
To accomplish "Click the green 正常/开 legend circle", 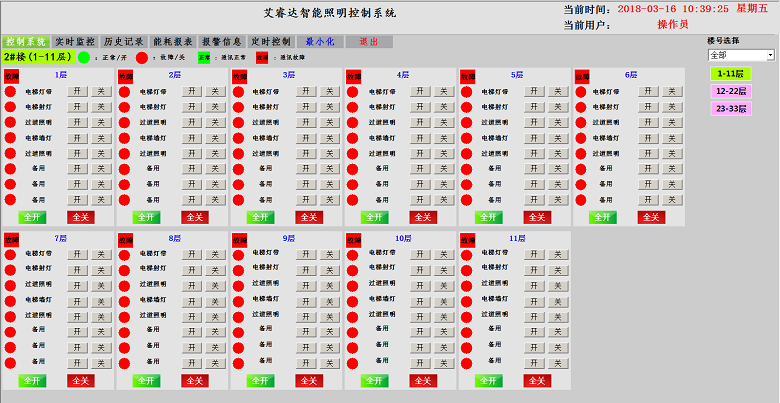I will (x=84, y=58).
